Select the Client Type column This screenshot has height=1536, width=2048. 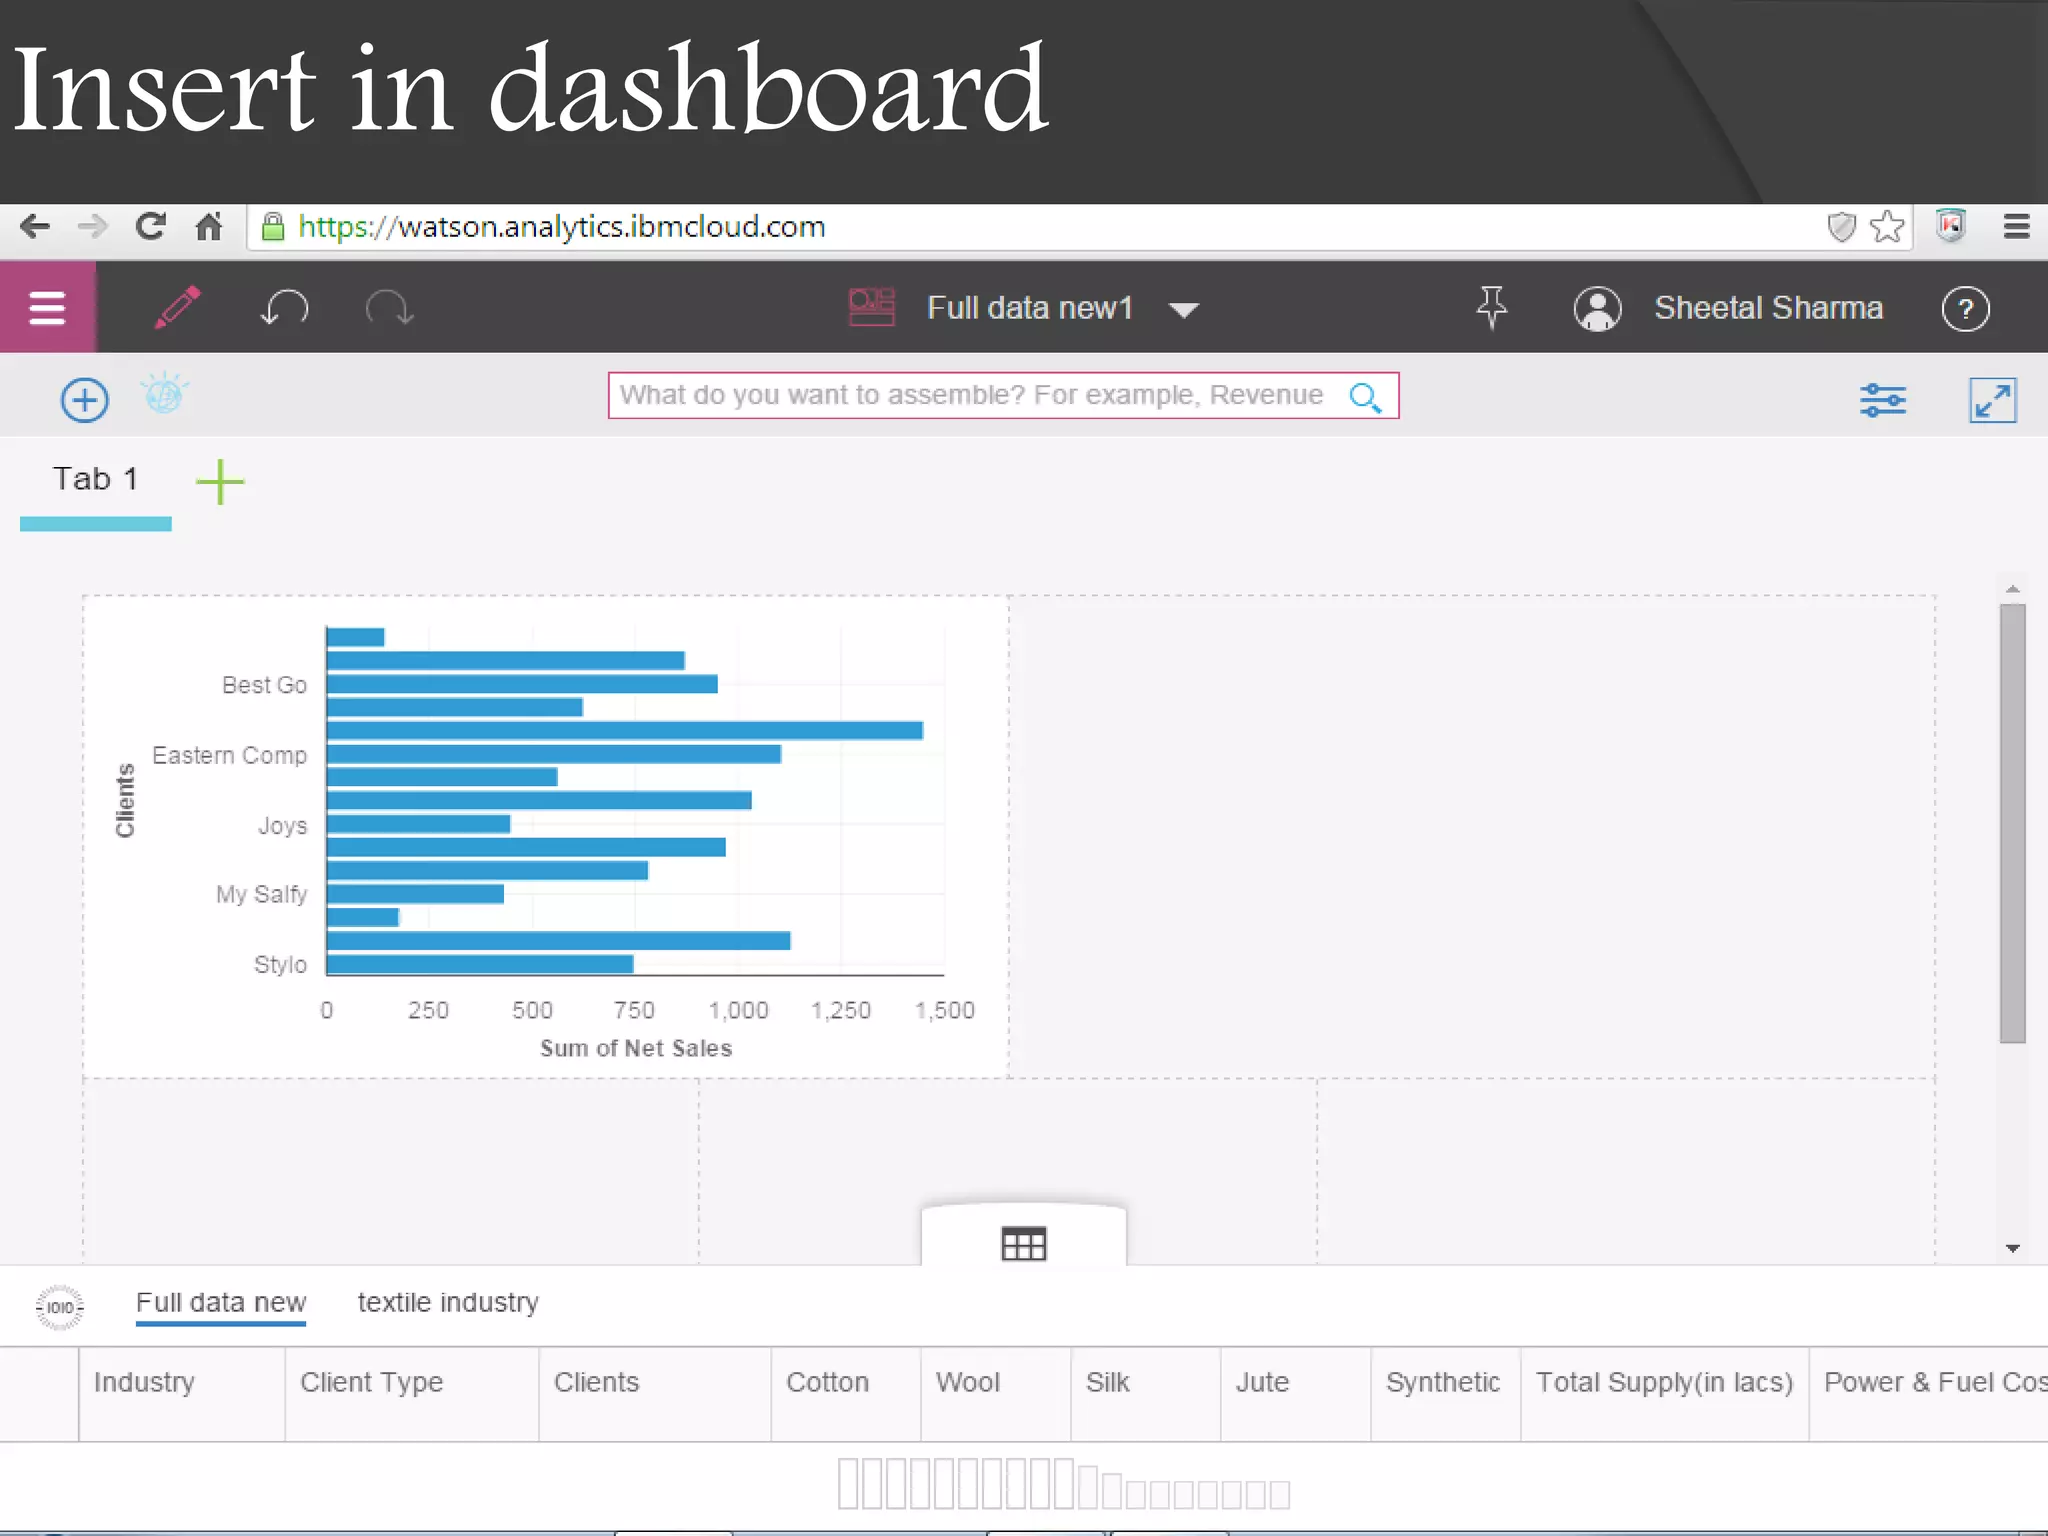pos(412,1393)
